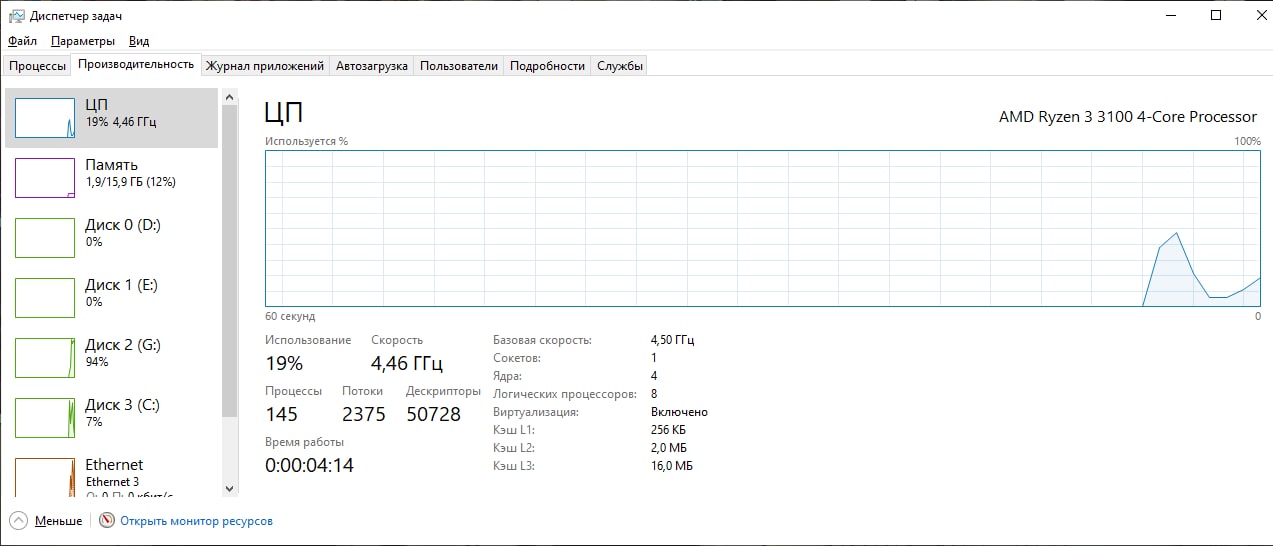
Task: Open Диск 3 (C:) performance graph
Action: tap(45, 418)
